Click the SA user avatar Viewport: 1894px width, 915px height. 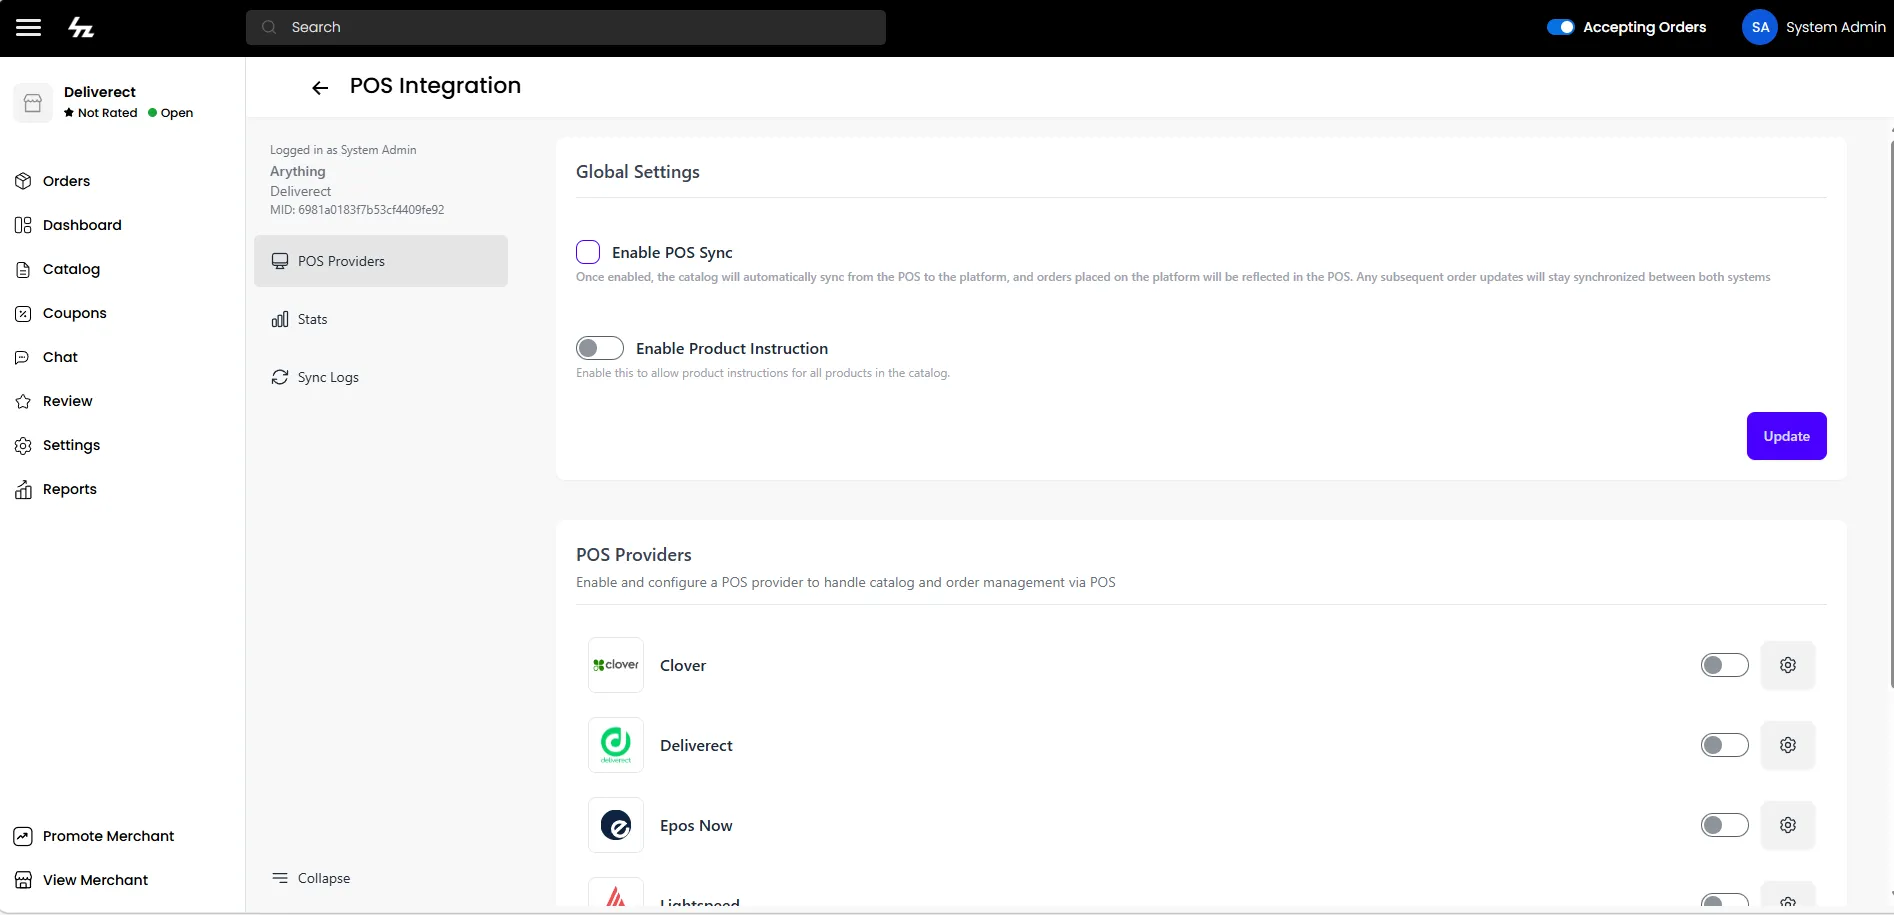coord(1760,27)
